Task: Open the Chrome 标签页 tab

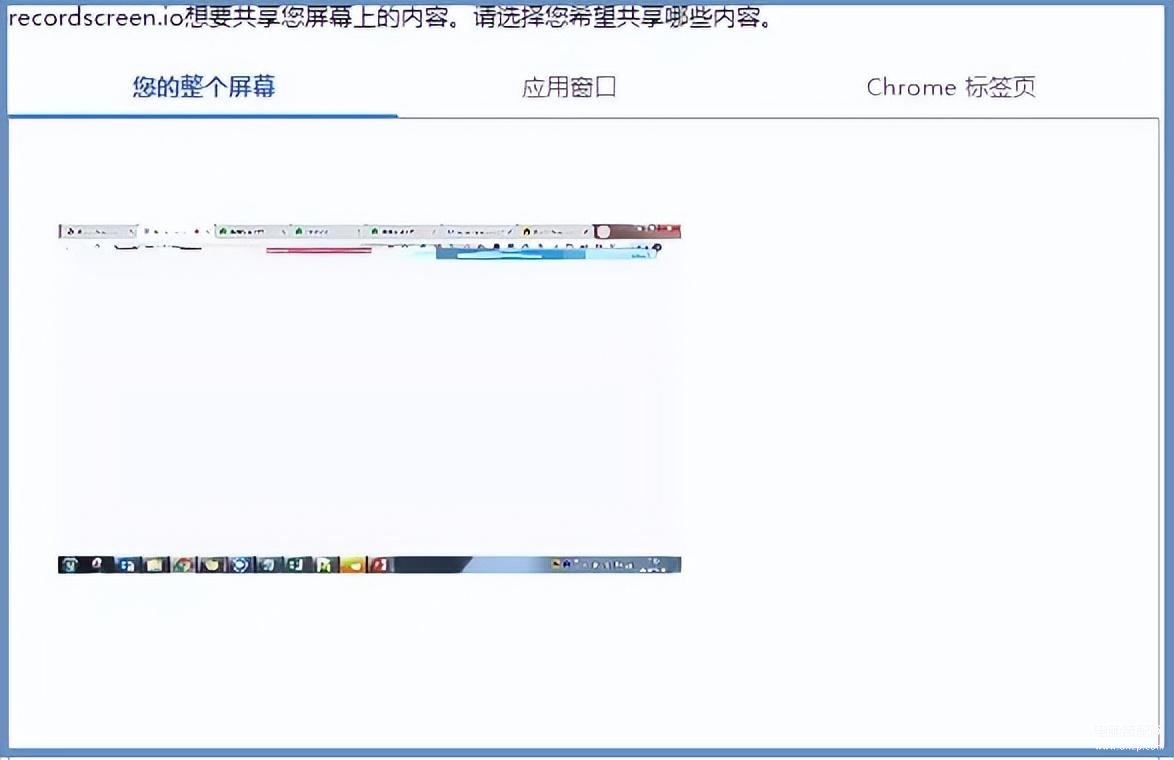Action: [x=951, y=87]
